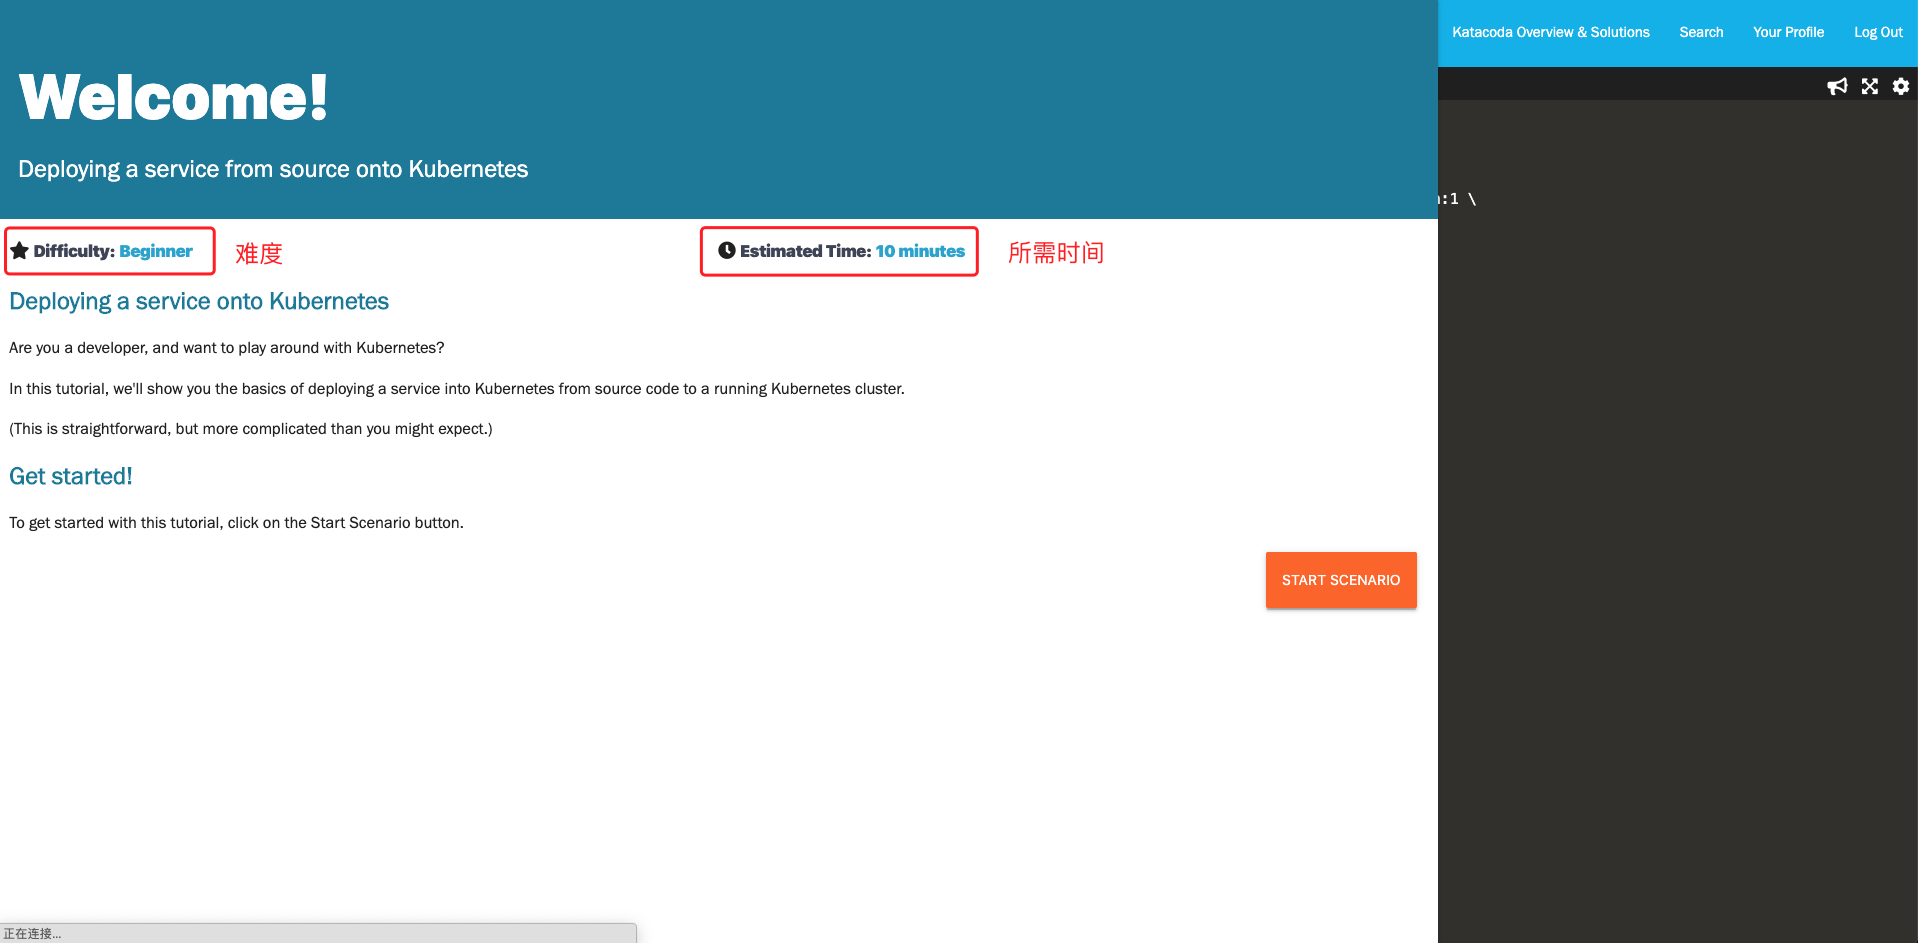Click the 10 minutes time link
The height and width of the screenshot is (943, 1918).
[x=919, y=251]
